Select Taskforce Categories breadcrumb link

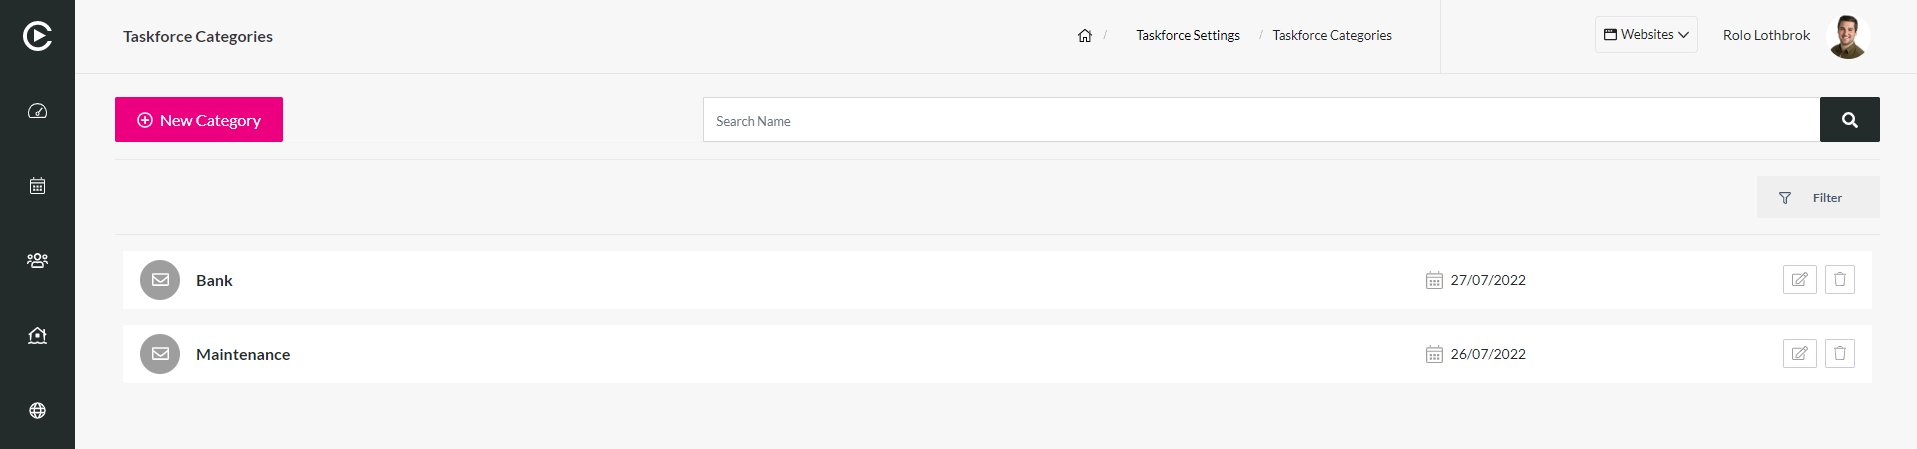1332,35
